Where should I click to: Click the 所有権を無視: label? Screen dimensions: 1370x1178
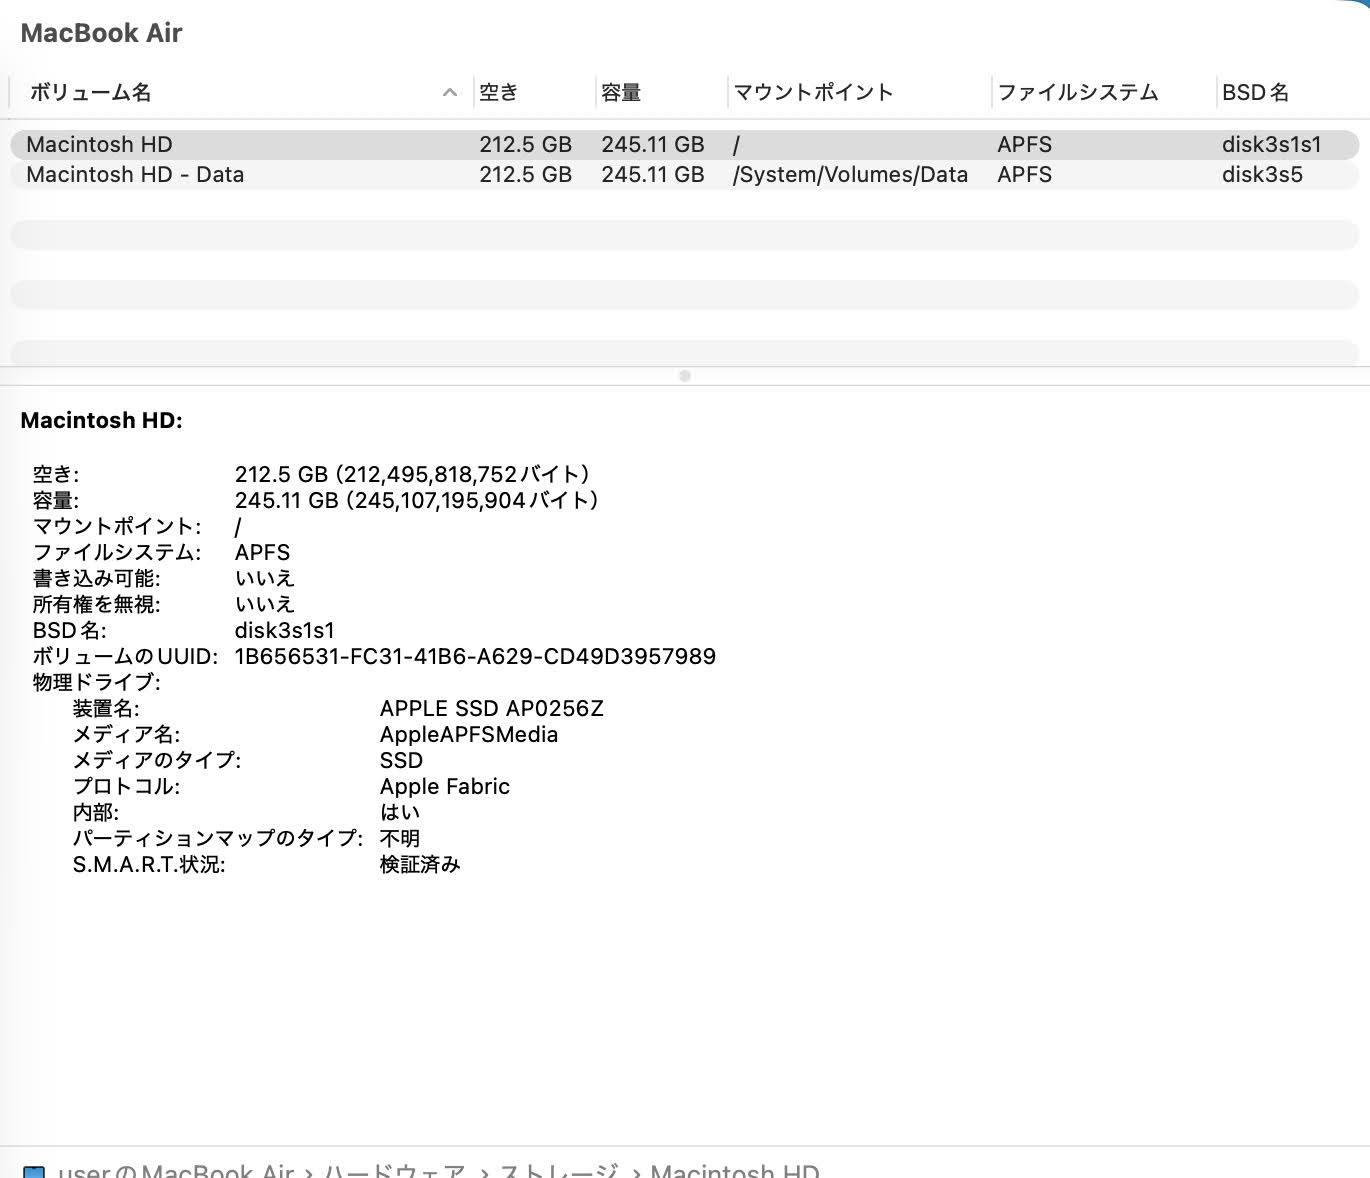pyautogui.click(x=96, y=604)
